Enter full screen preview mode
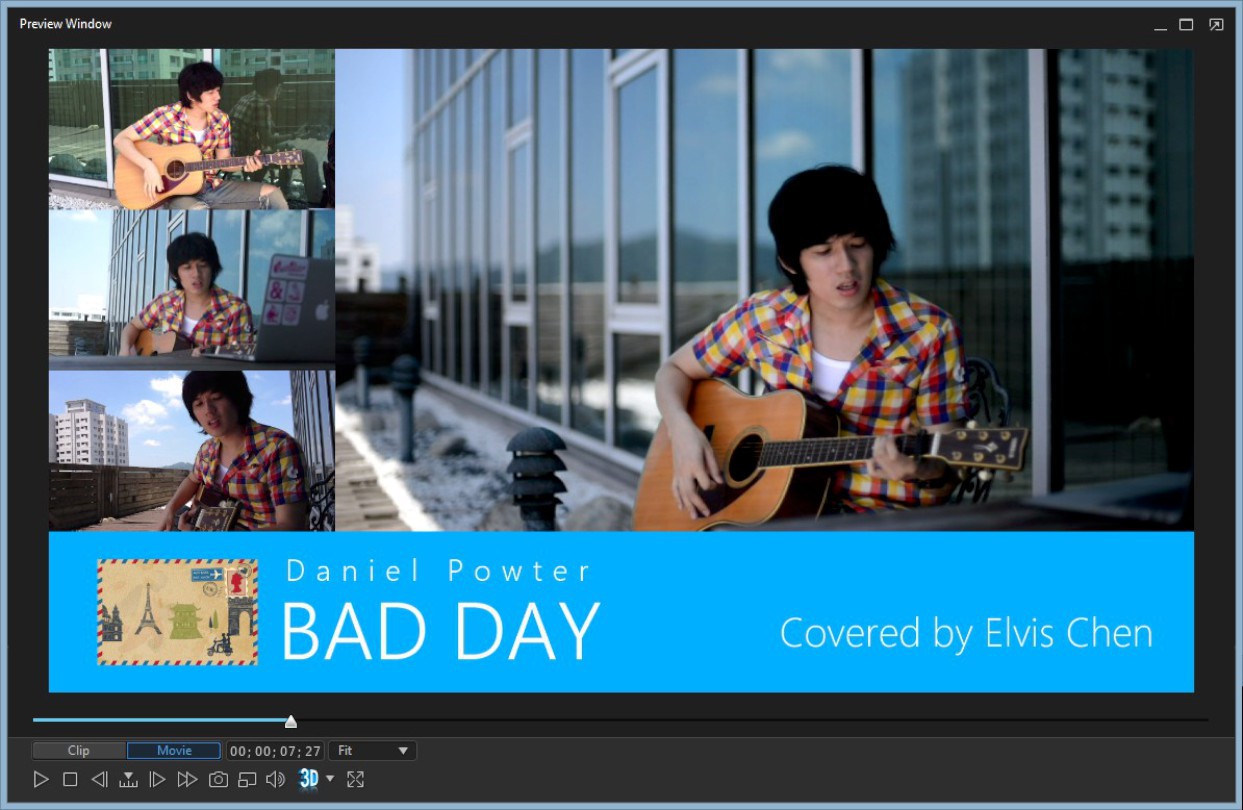Screen dimensions: 1243x810 [355, 779]
